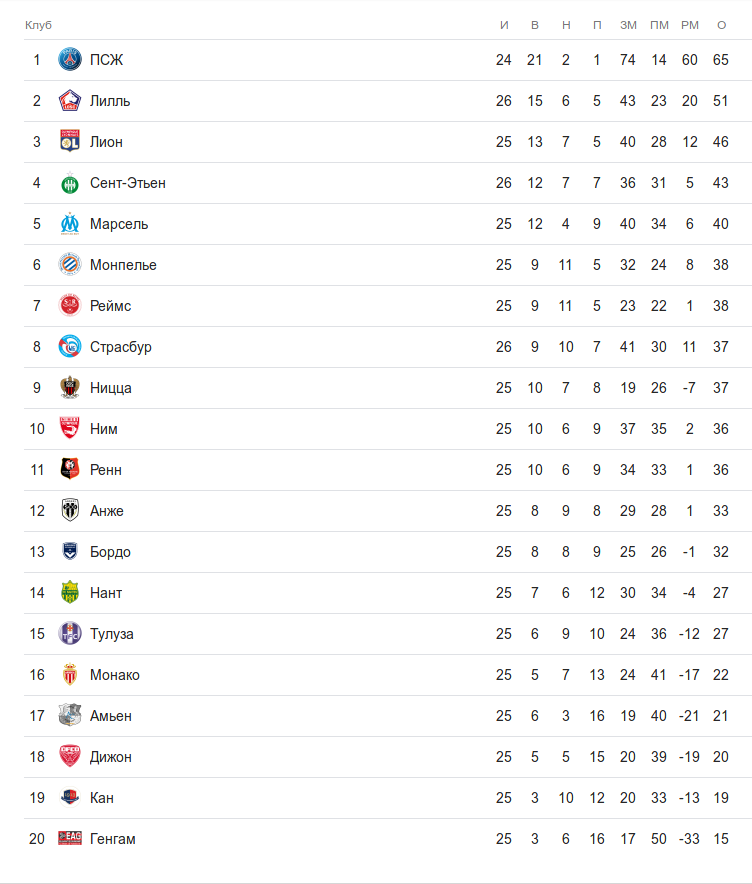Click the Strasbourg club logo
This screenshot has width=752, height=884.
pyautogui.click(x=69, y=347)
